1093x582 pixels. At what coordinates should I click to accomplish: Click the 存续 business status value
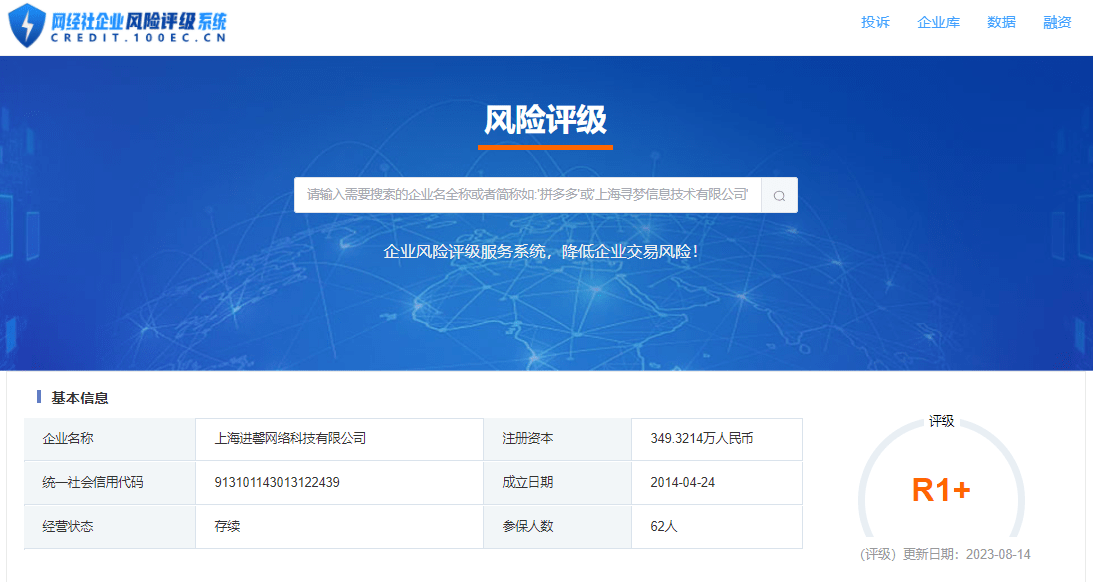pos(227,526)
